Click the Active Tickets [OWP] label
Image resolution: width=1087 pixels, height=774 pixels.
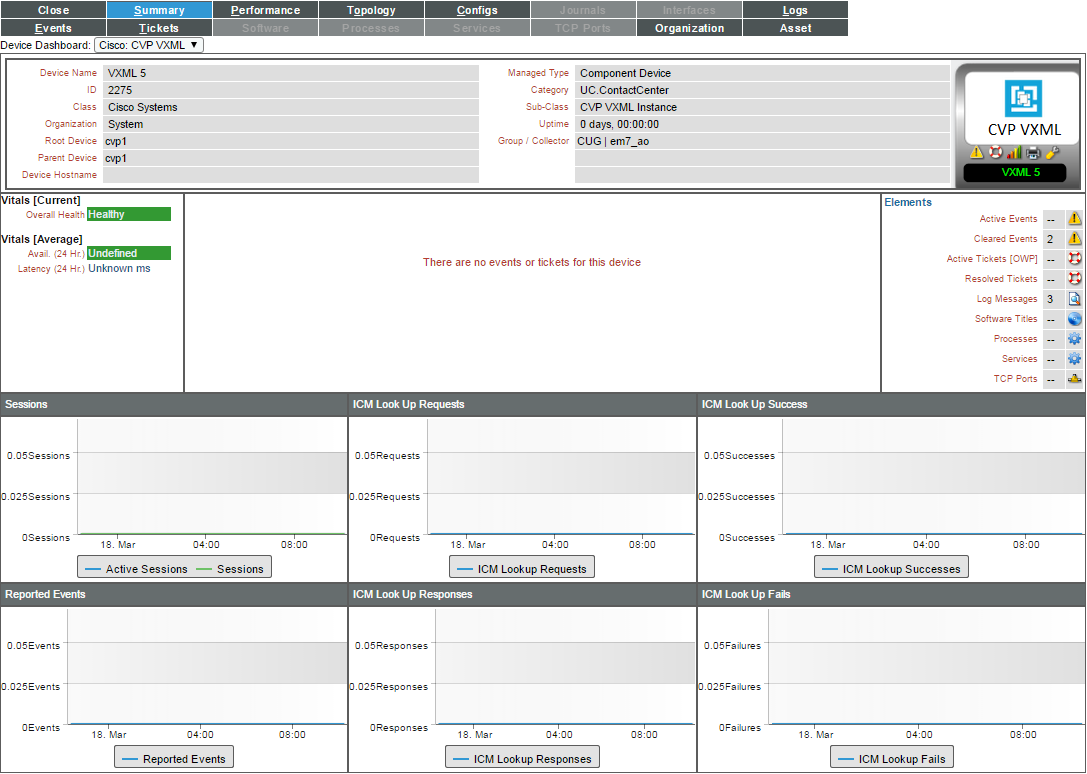pyautogui.click(x=992, y=259)
